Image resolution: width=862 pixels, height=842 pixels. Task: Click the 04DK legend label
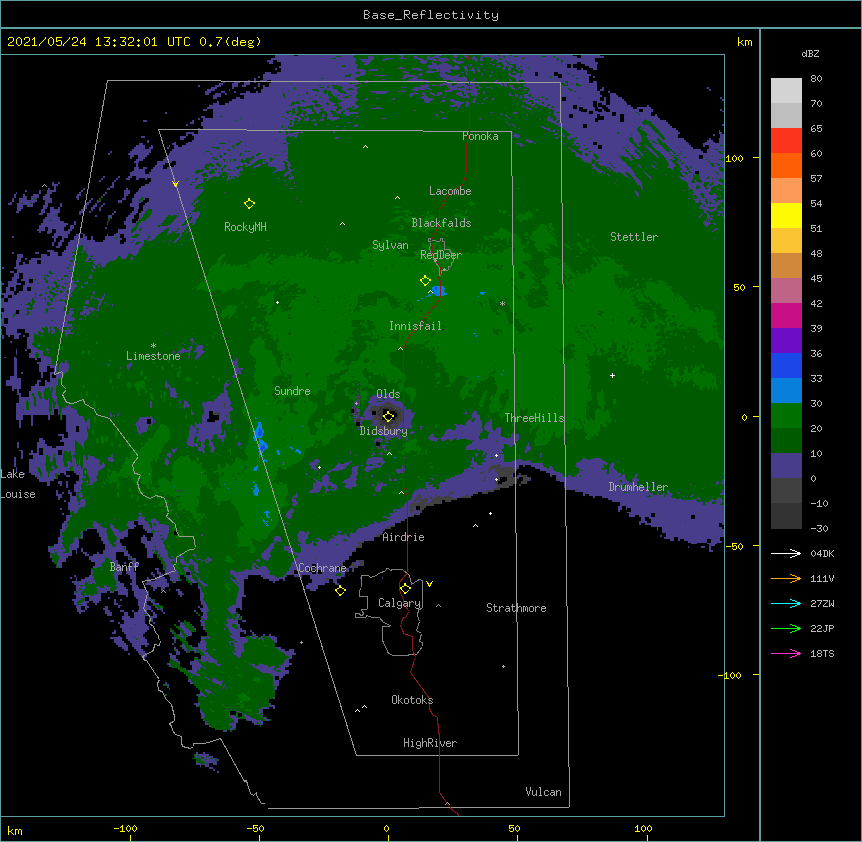(822, 553)
